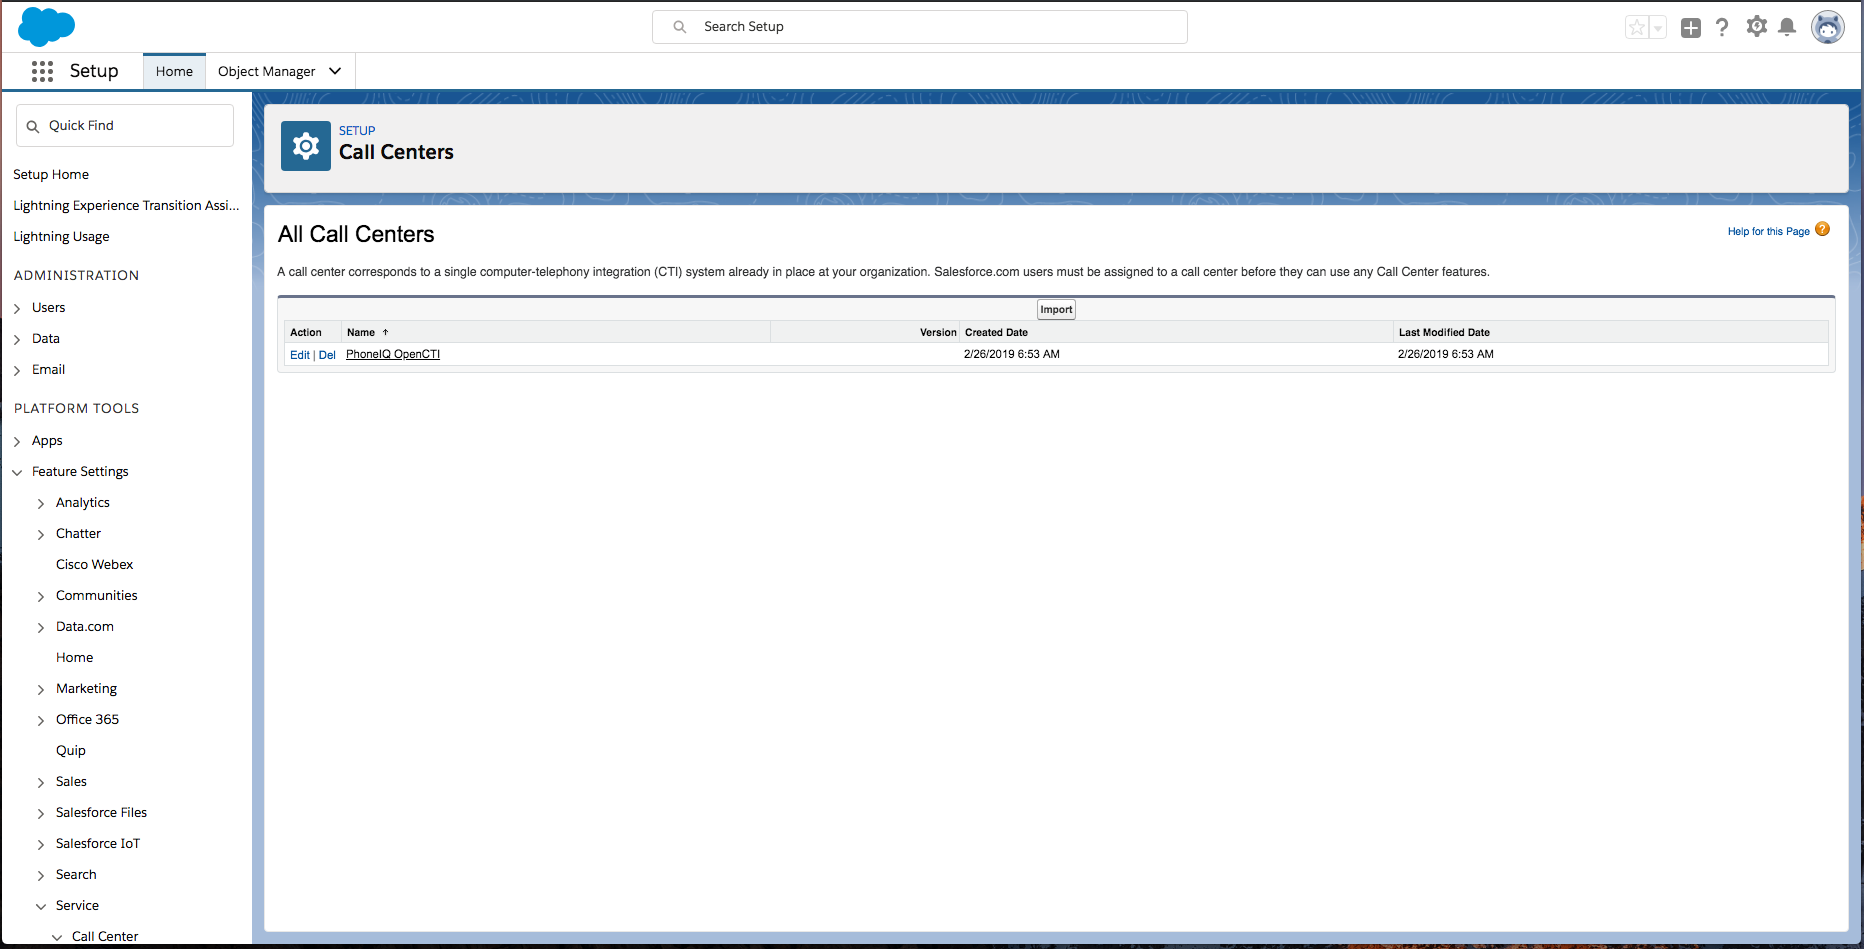Open the help question mark icon
1864x949 pixels.
[x=1721, y=28]
